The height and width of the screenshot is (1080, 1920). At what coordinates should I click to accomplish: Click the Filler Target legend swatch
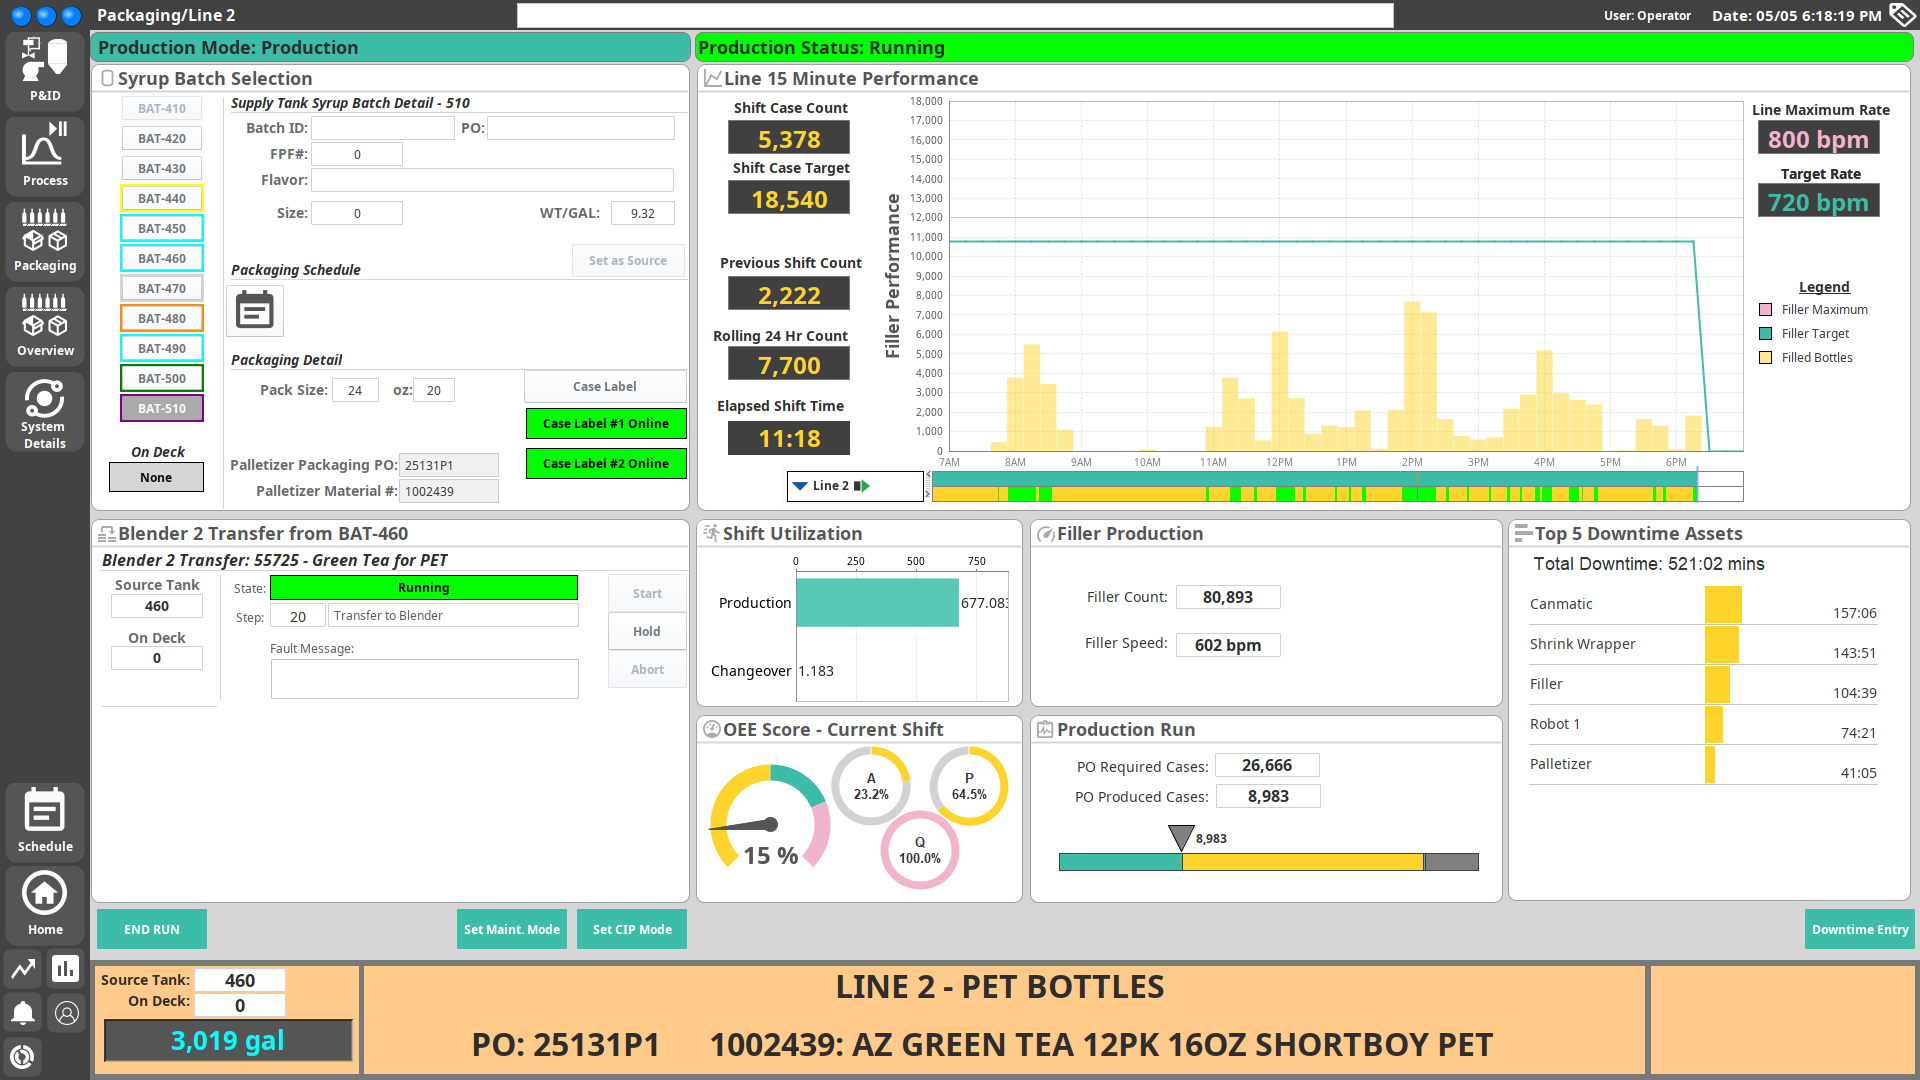pyautogui.click(x=1765, y=334)
